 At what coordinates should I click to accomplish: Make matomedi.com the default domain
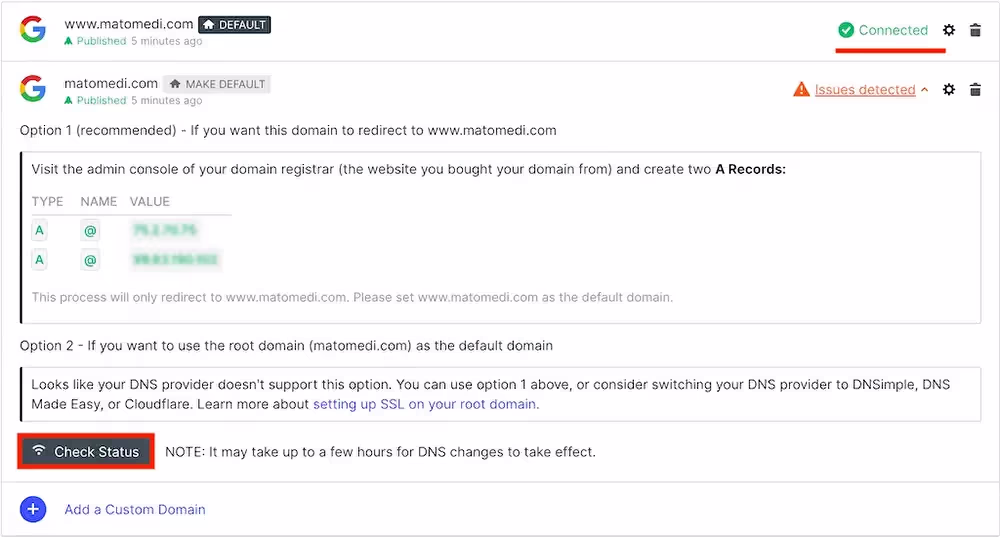217,84
